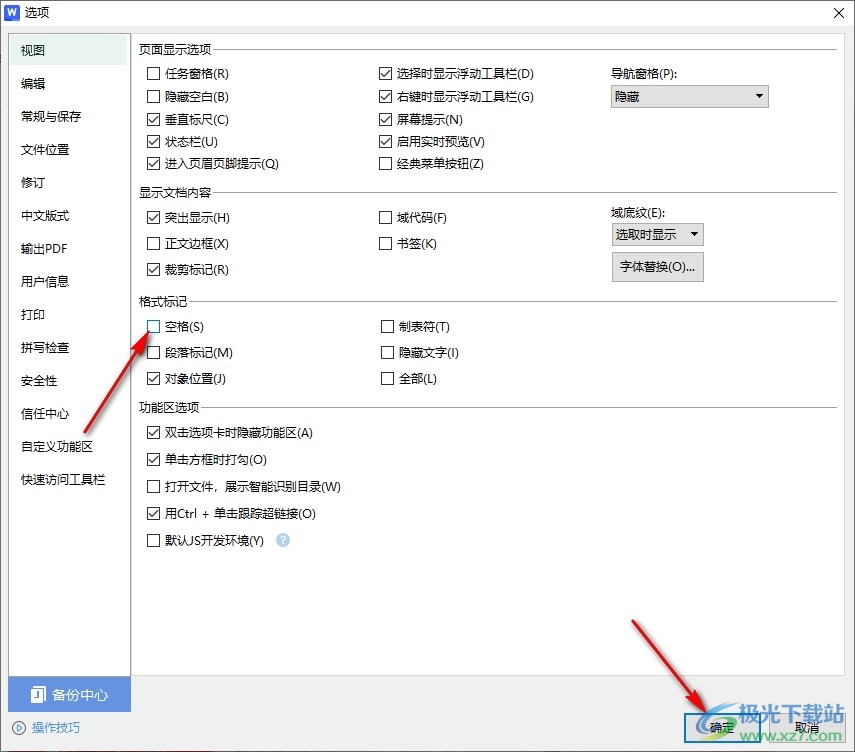
Task: Select the 视图 category
Action: (x=69, y=50)
